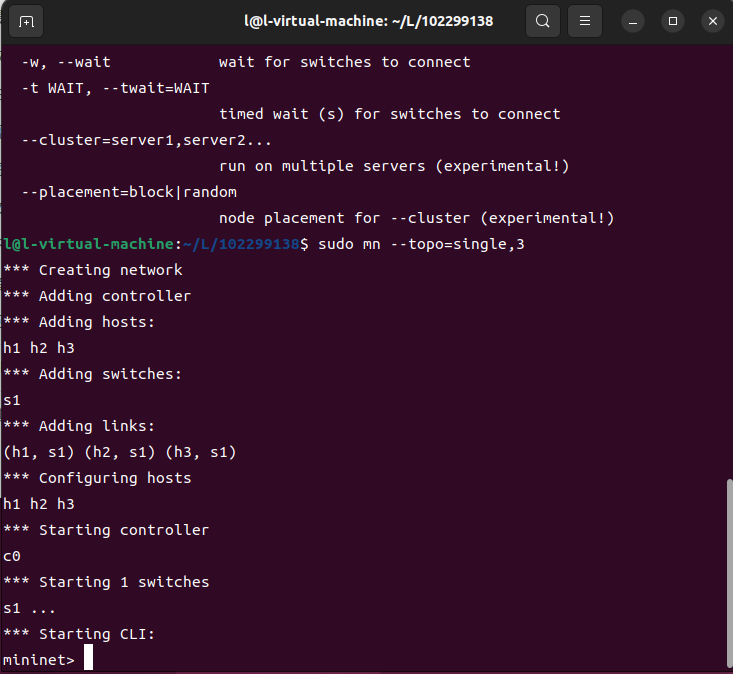Click the '*** Adding switches:' line
This screenshot has height=674, width=733.
pos(93,374)
